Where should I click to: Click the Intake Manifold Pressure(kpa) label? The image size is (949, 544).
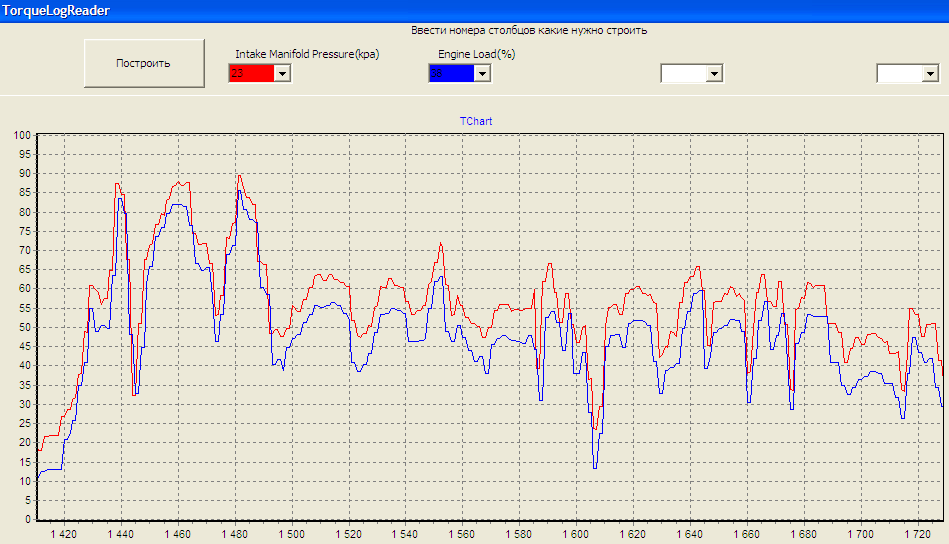pyautogui.click(x=307, y=54)
